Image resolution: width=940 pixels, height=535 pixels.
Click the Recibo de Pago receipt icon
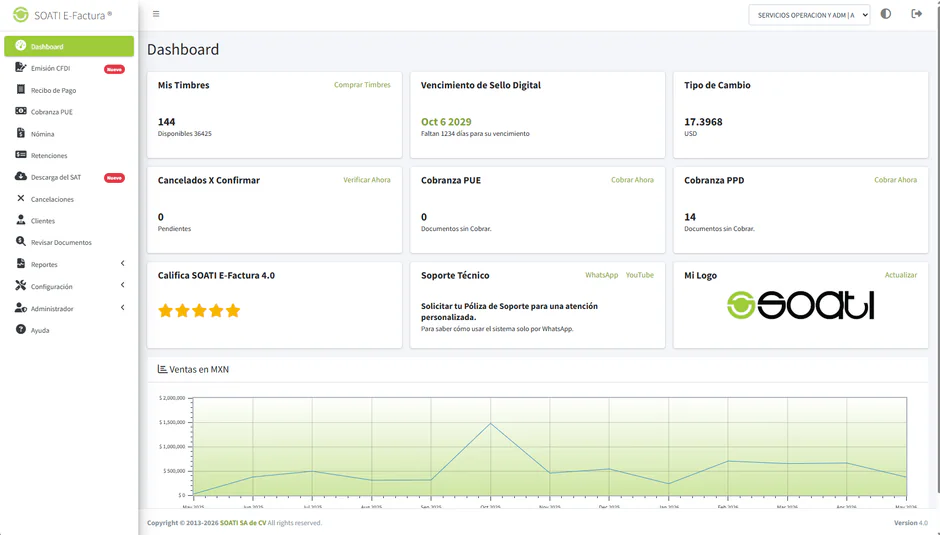pos(20,89)
